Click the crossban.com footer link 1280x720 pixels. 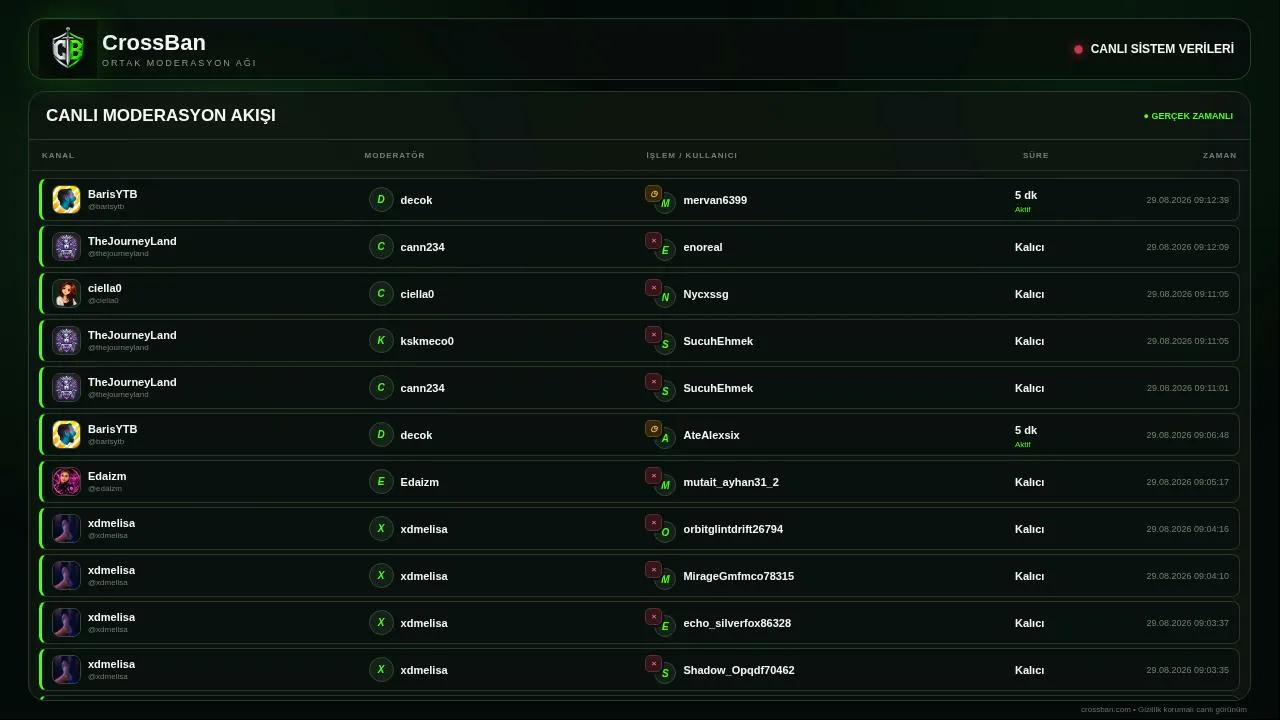coord(1106,709)
